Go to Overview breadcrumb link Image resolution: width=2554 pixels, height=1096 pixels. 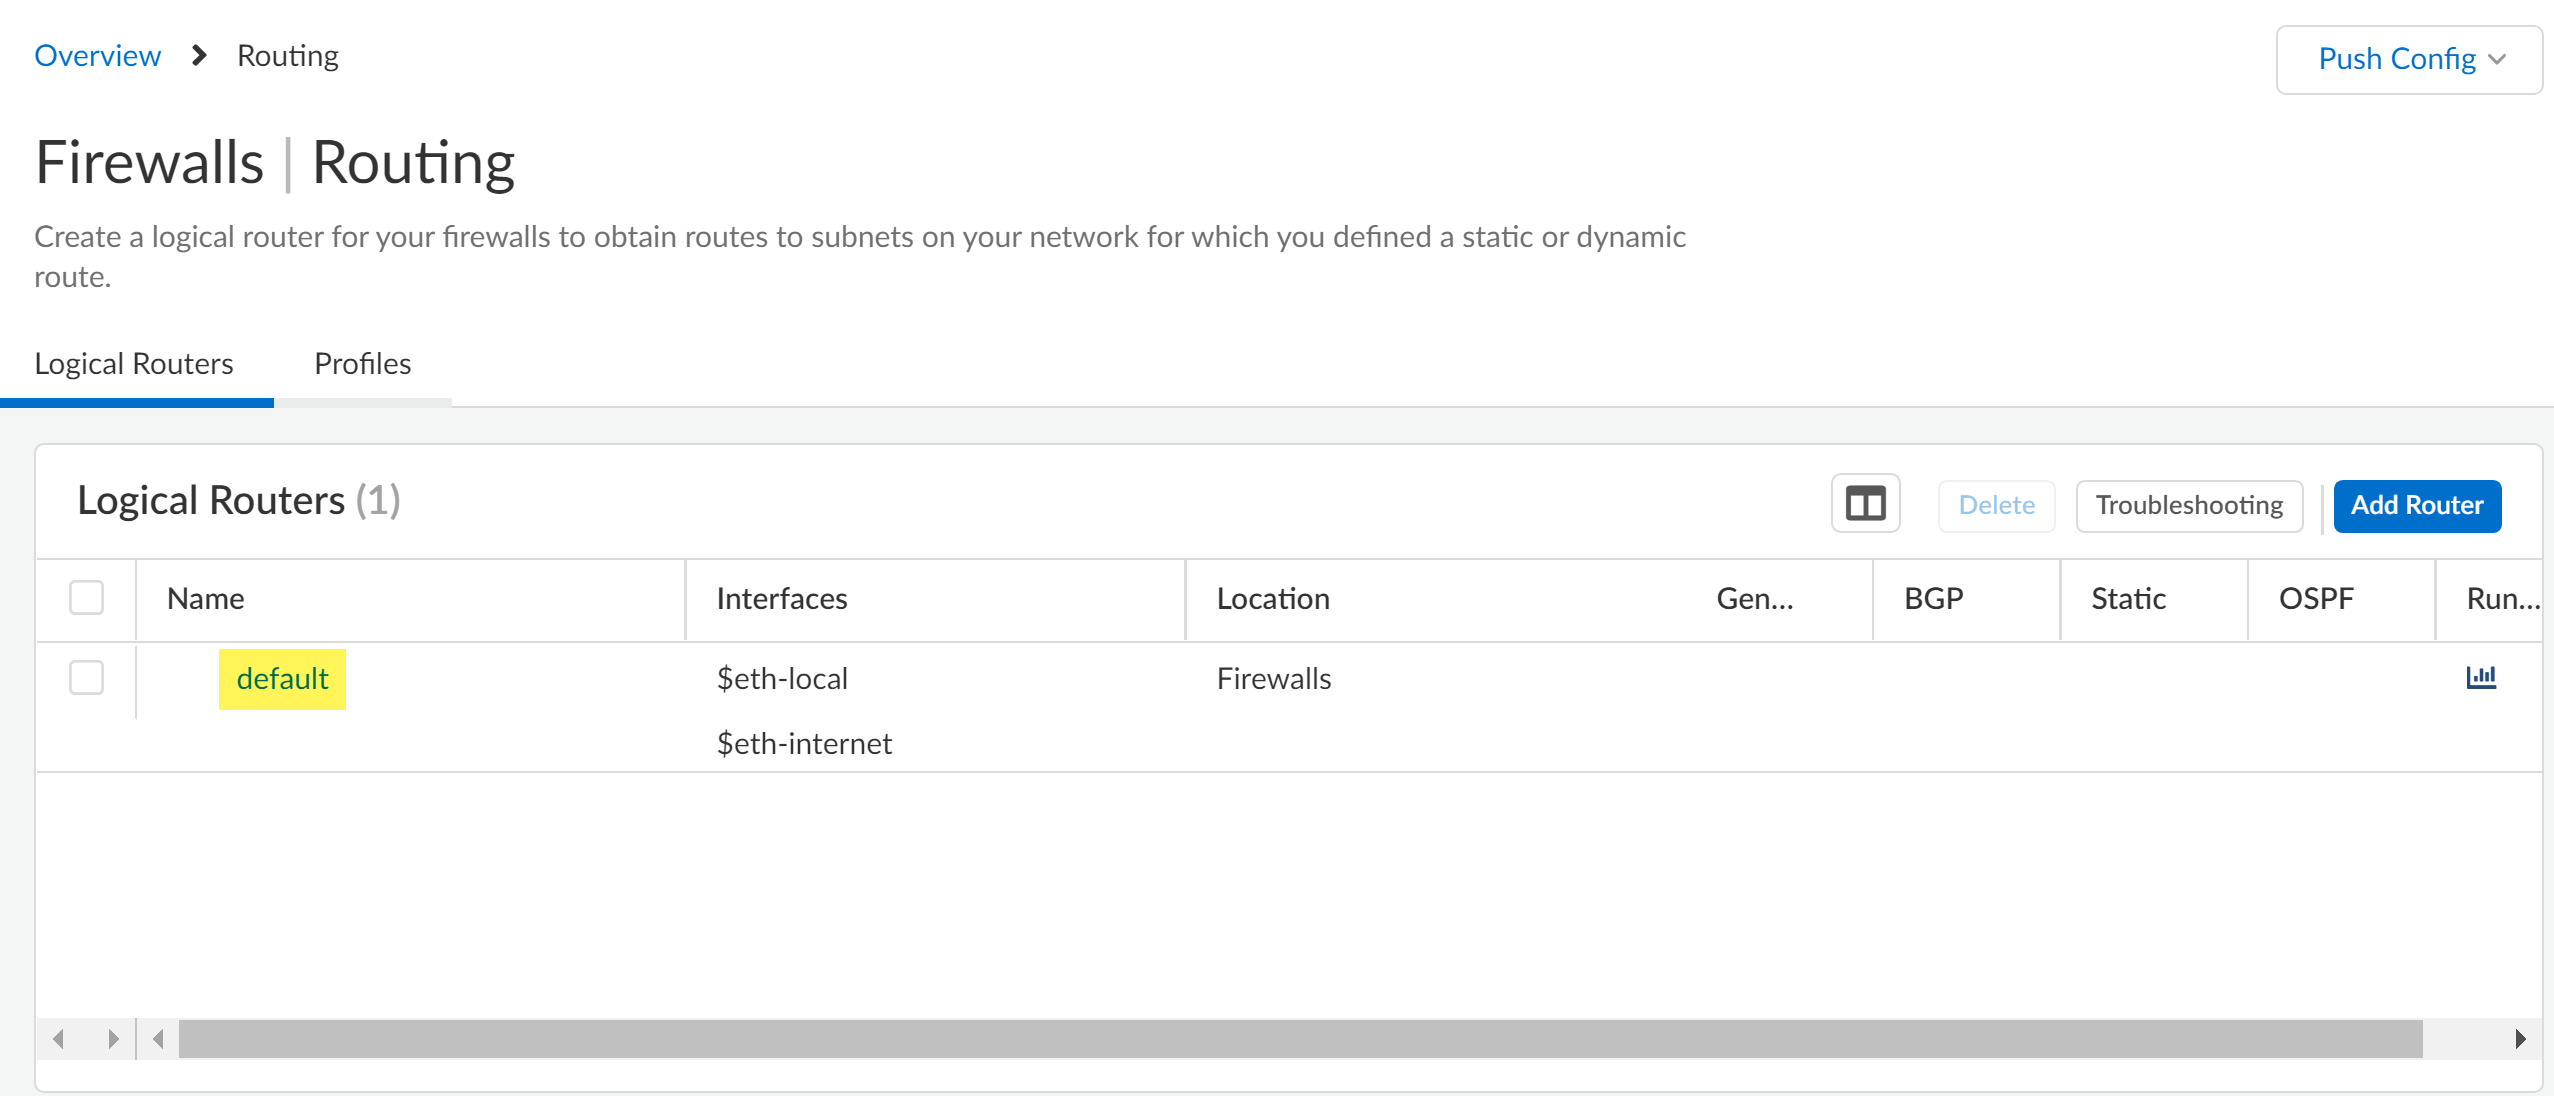click(x=98, y=56)
